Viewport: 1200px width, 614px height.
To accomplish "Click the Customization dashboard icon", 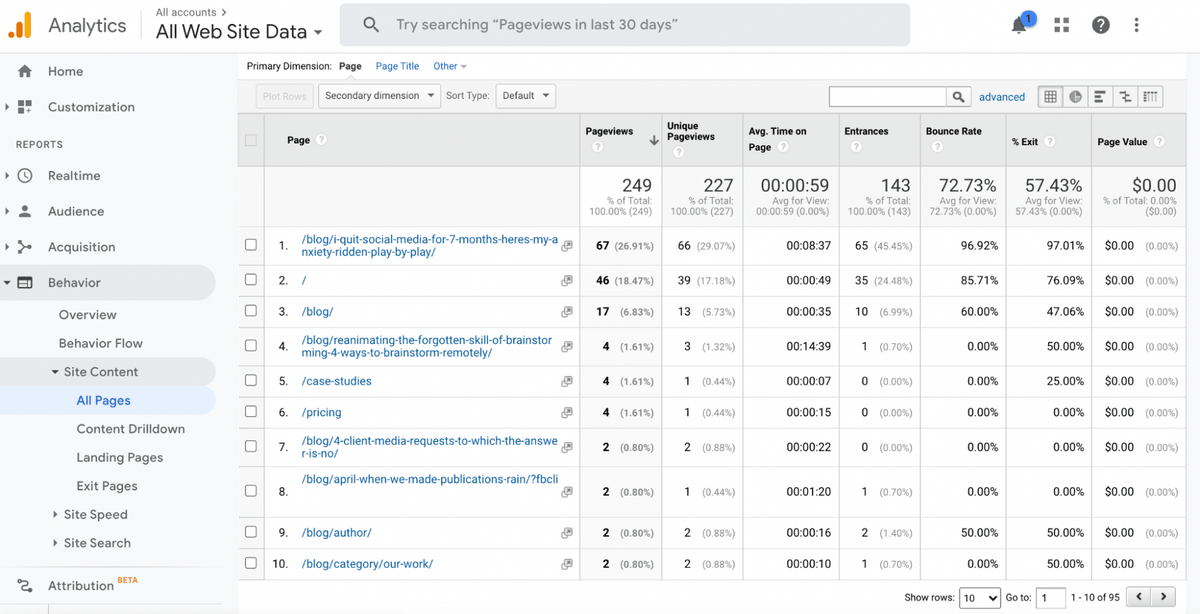I will click(x=25, y=107).
